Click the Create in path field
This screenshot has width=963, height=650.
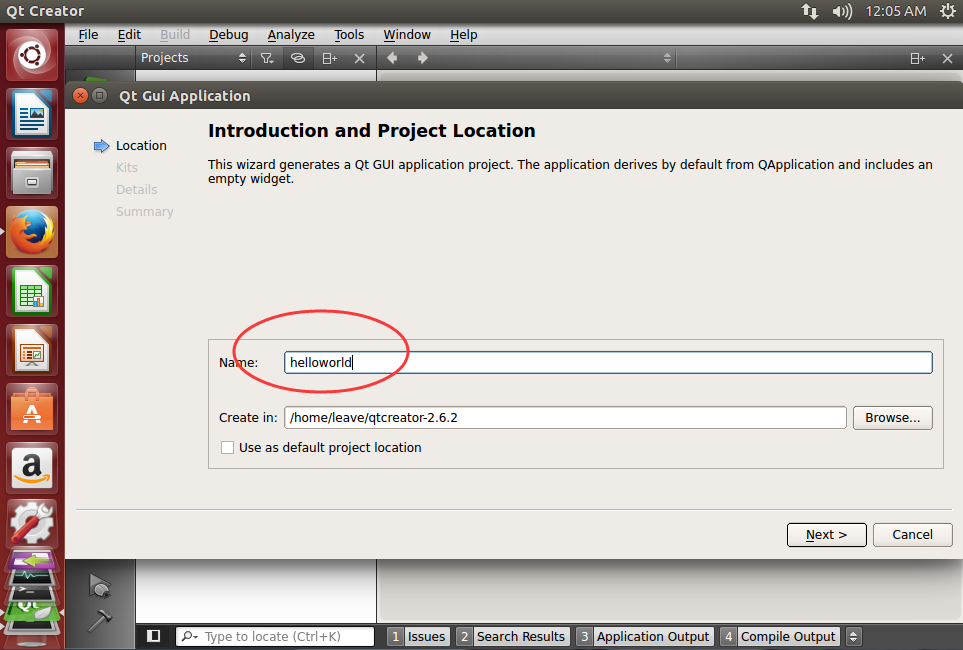pyautogui.click(x=565, y=418)
